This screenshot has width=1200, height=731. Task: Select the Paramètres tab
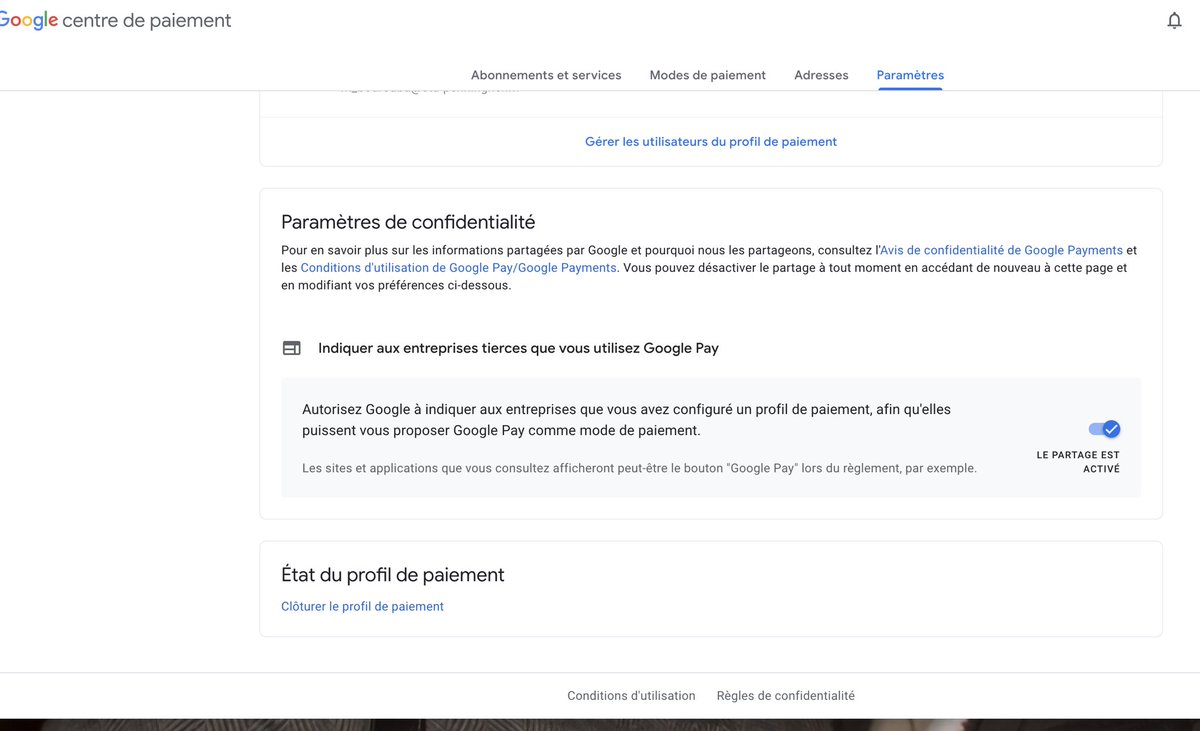(910, 75)
